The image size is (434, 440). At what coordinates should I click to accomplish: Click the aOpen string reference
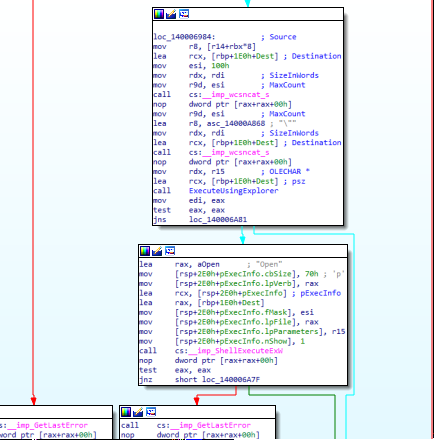pos(208,264)
